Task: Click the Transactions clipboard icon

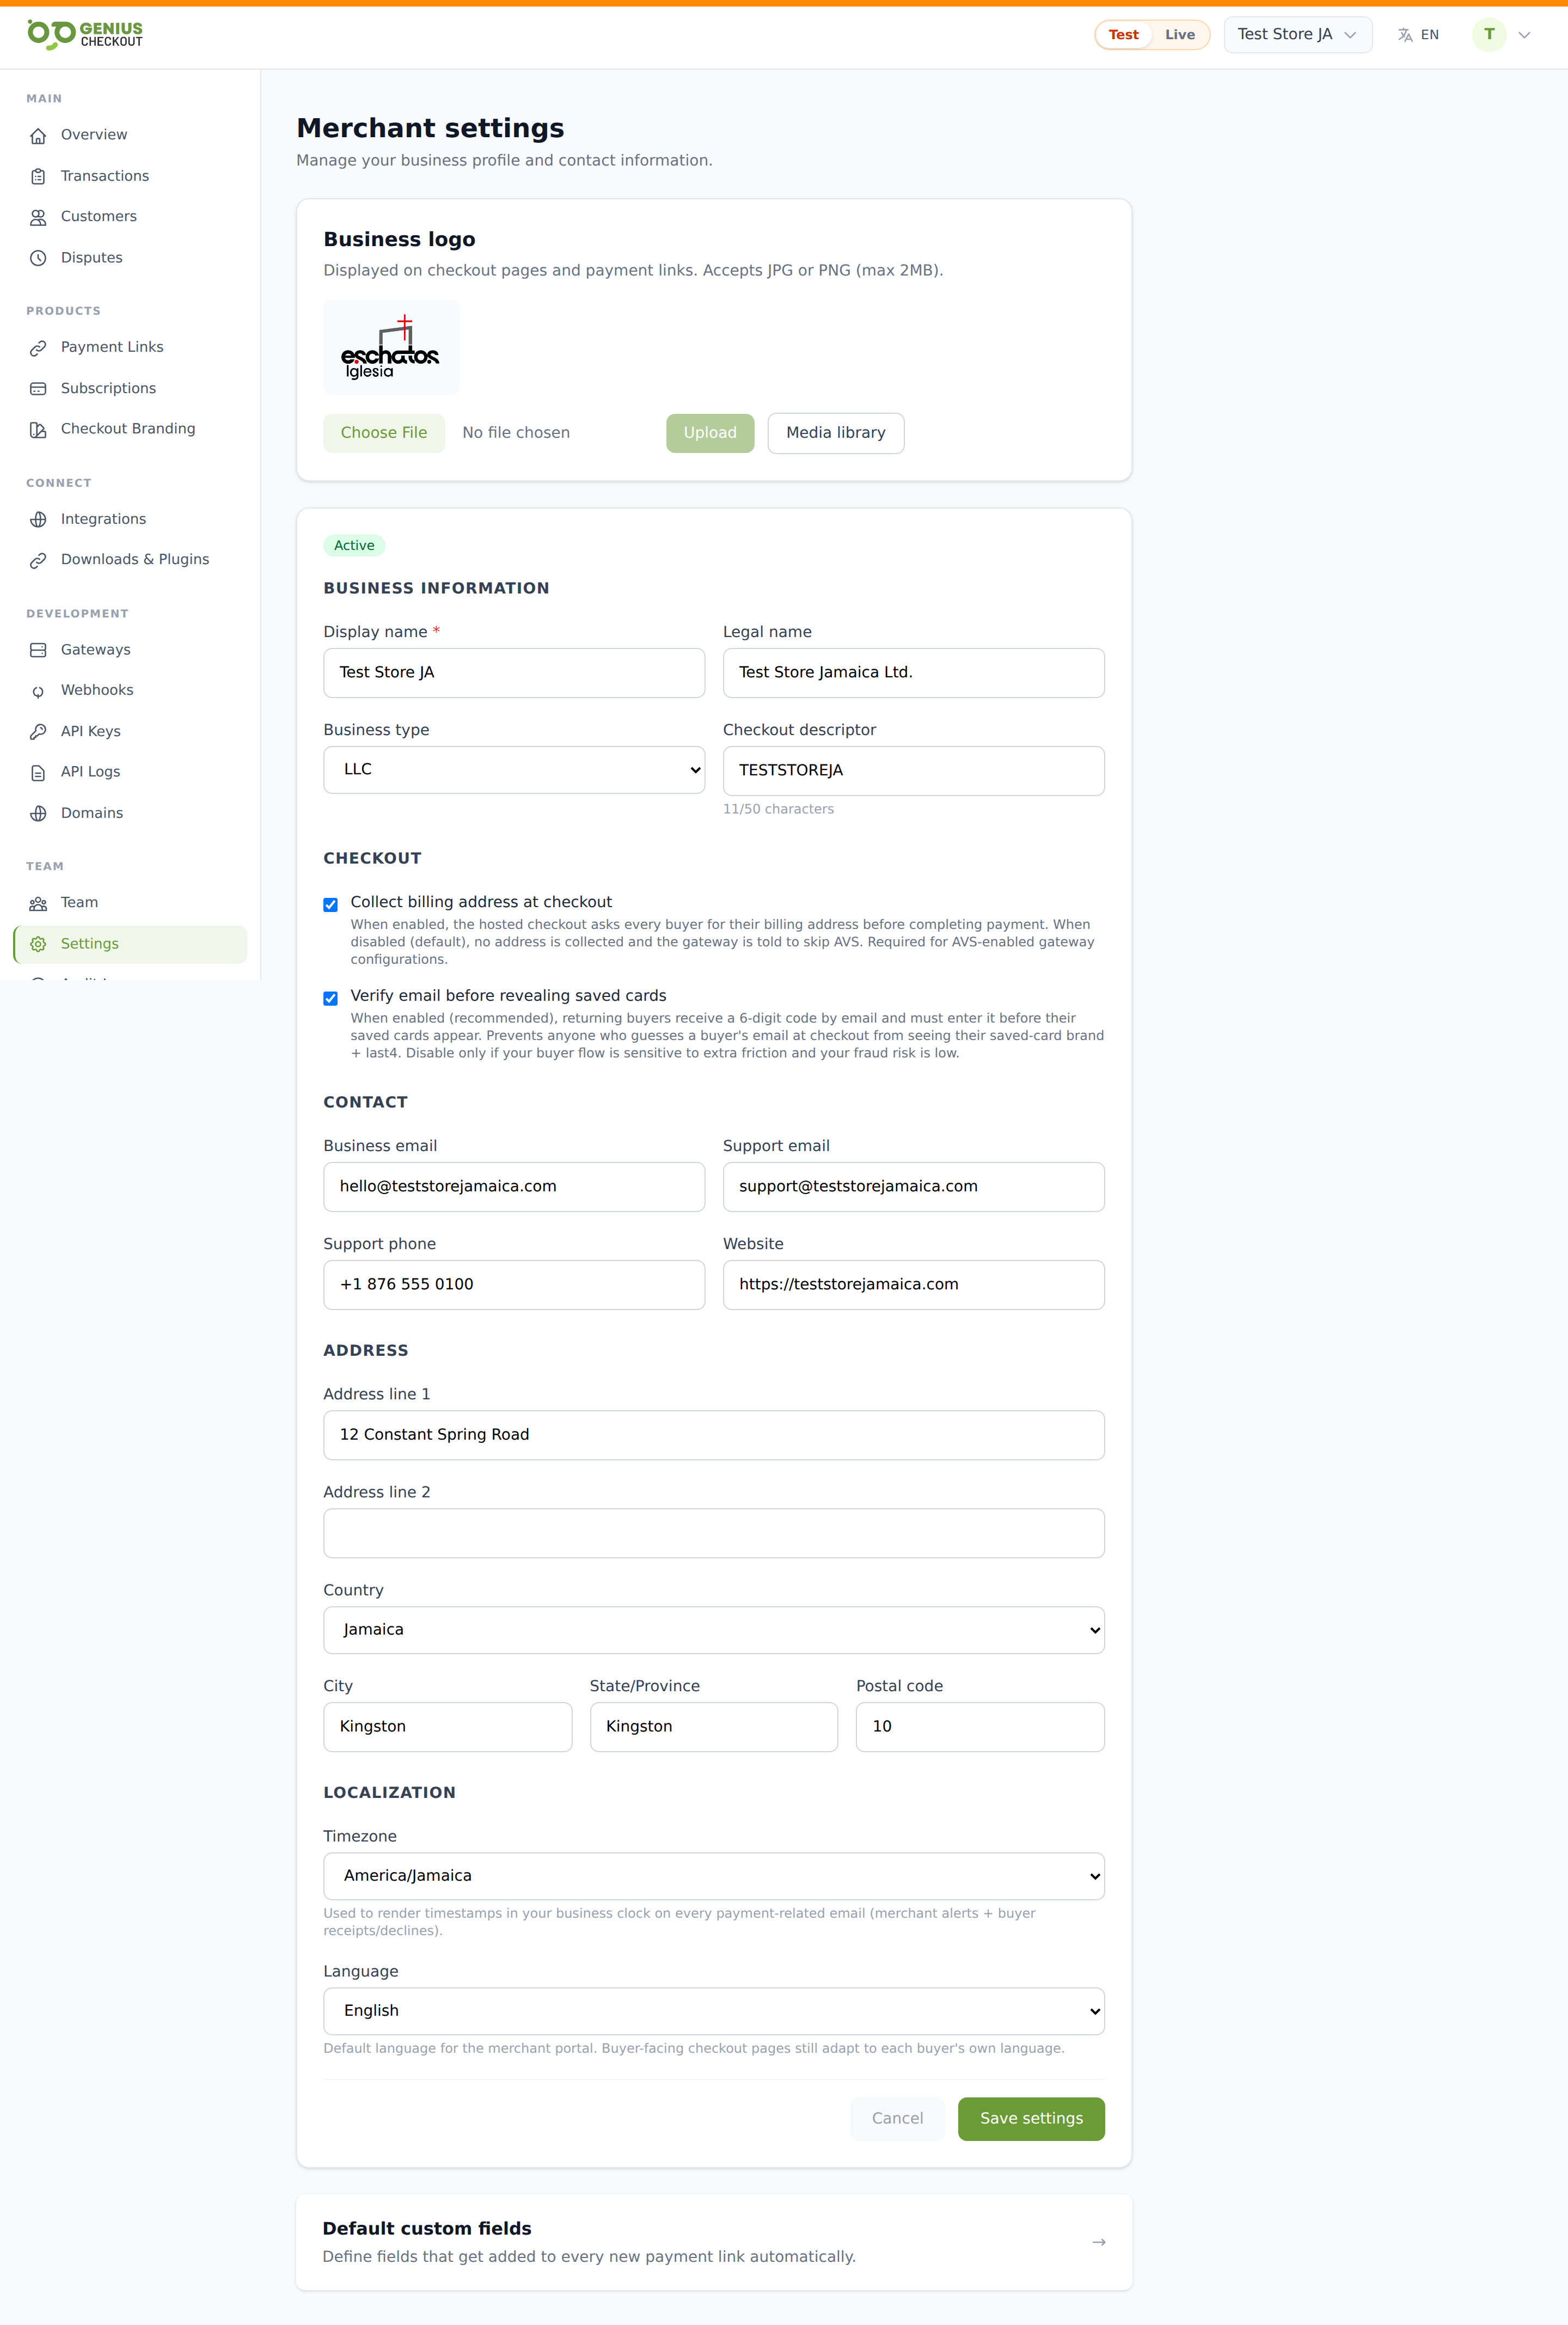Action: click(38, 176)
